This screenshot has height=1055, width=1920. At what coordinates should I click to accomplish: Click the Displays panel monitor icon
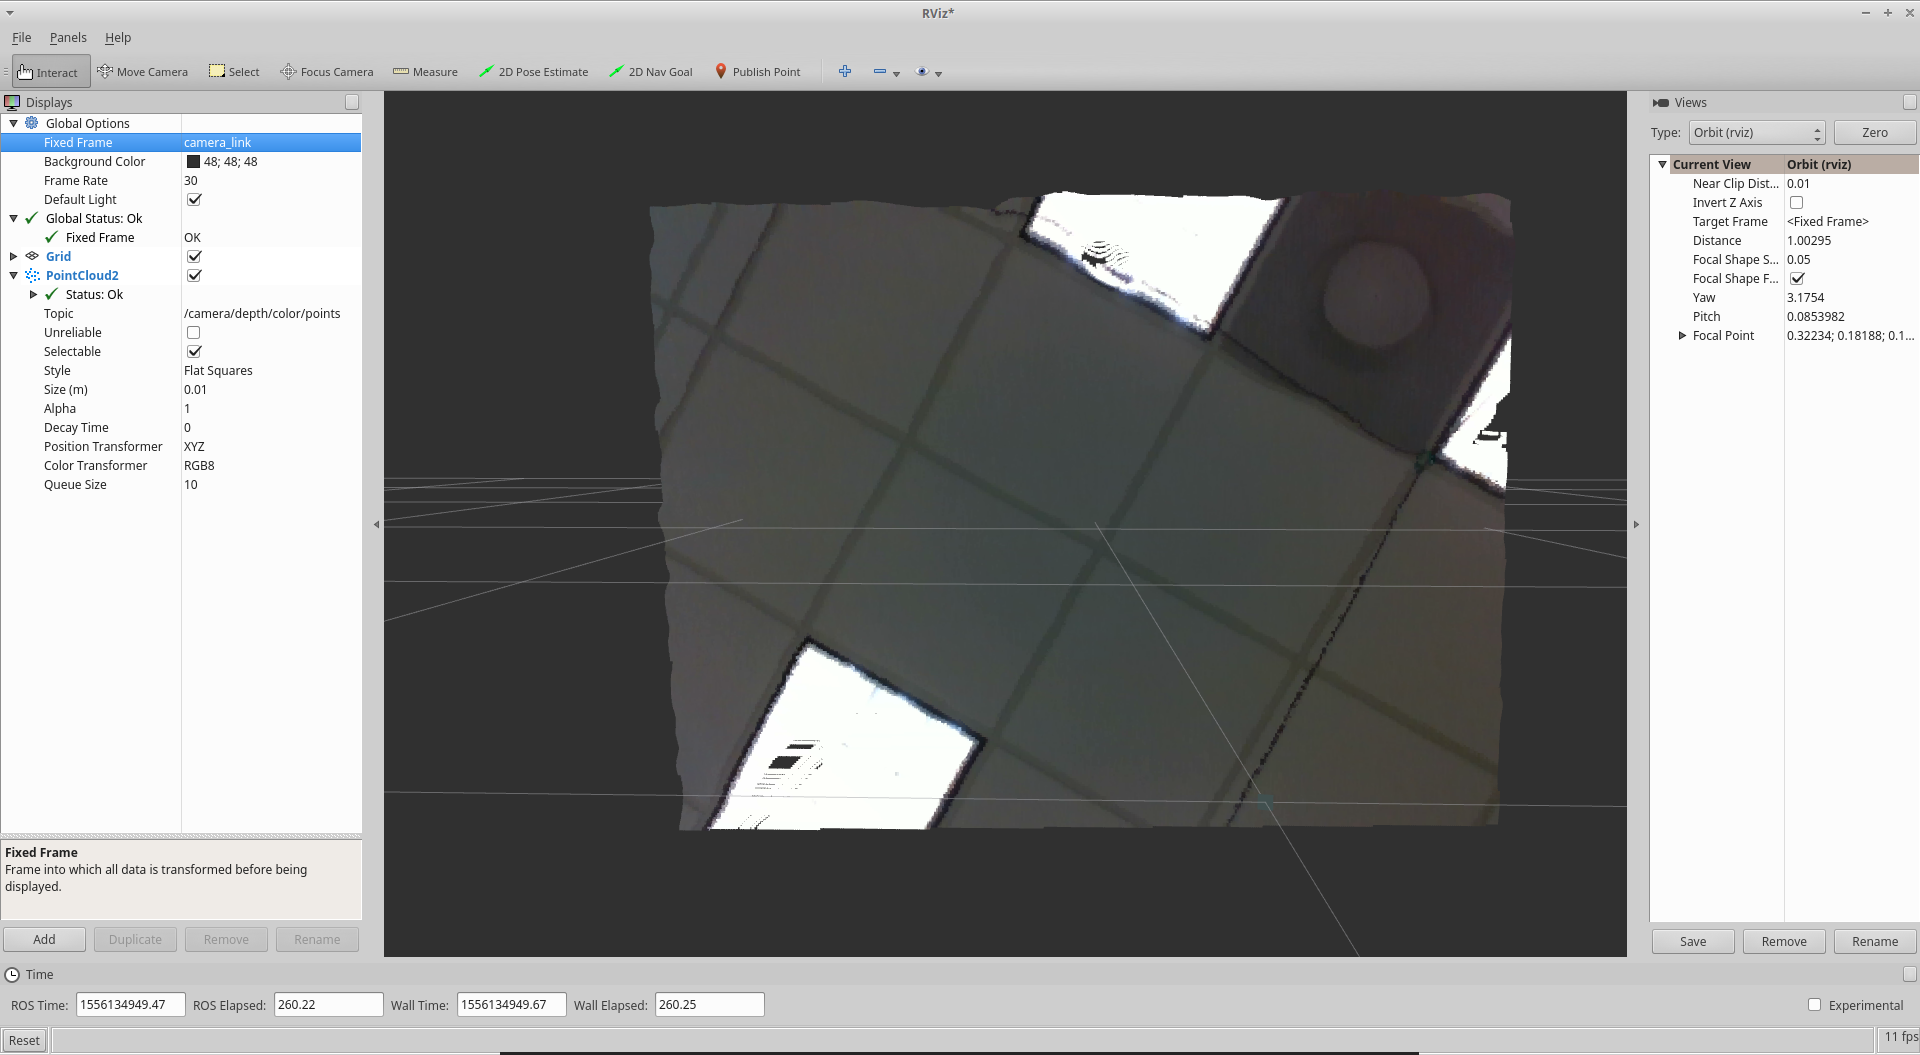tap(12, 102)
